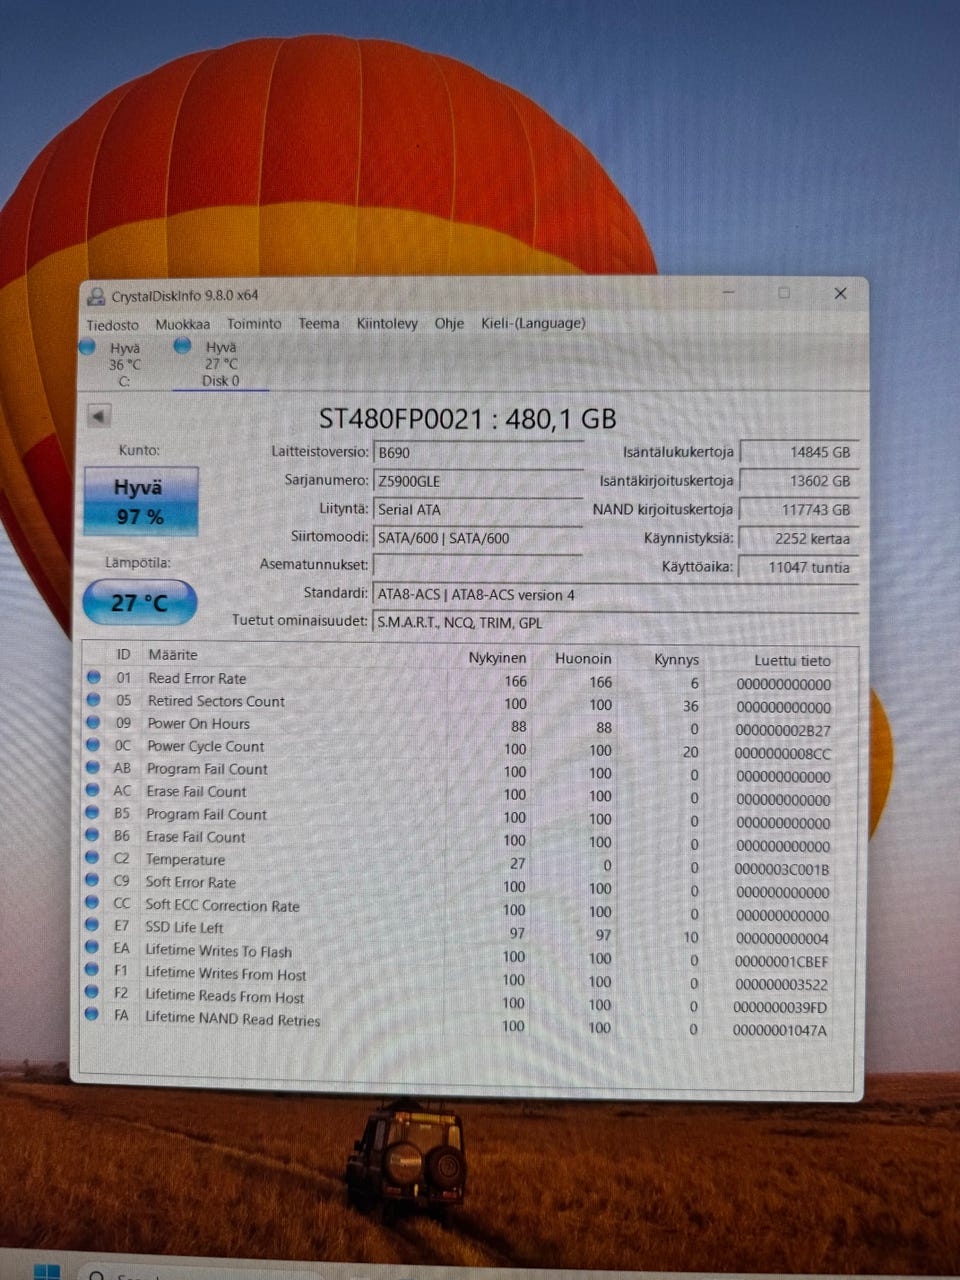Click the Isäntälukukertoja value 14845 GB
Image resolution: width=960 pixels, height=1280 pixels.
point(798,452)
